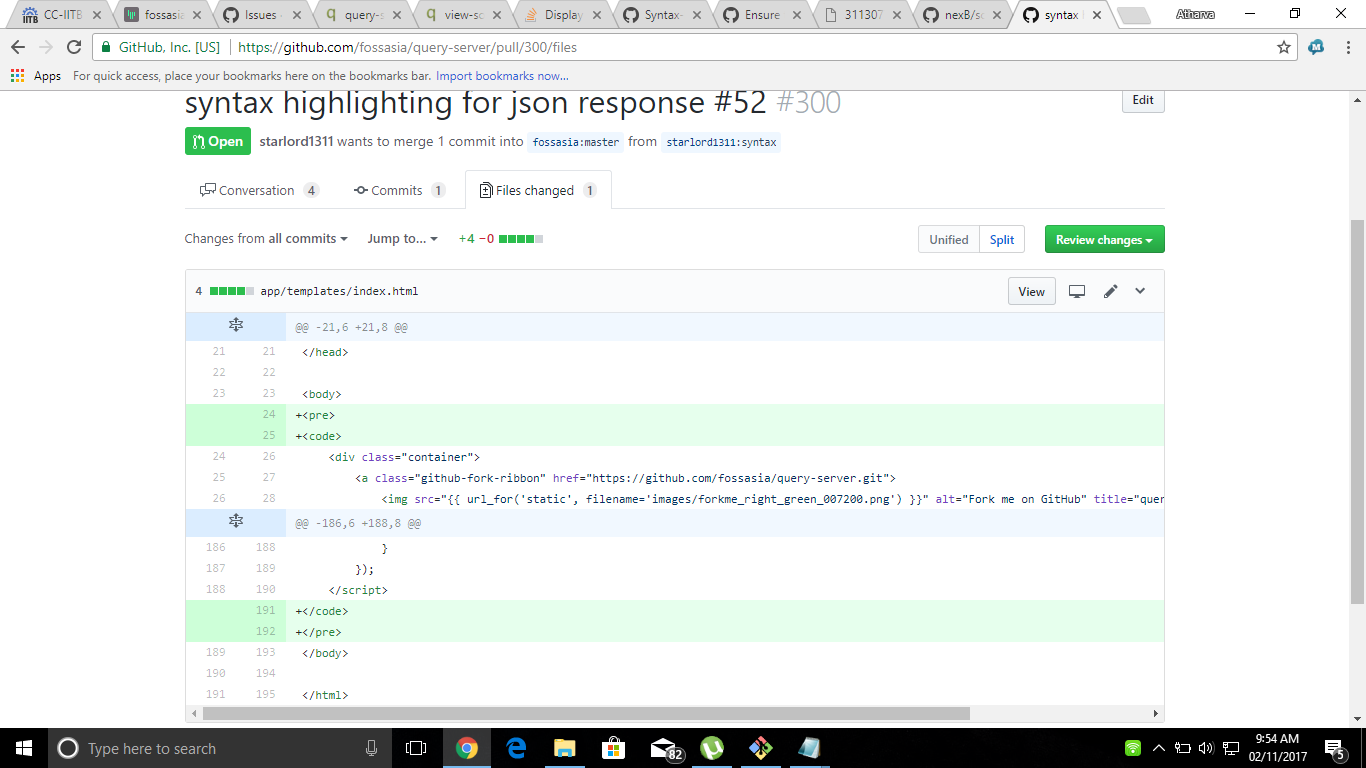Screen dimensions: 1366x768
Task: Open Apps bookmarks shortcut
Action: [x=35, y=76]
